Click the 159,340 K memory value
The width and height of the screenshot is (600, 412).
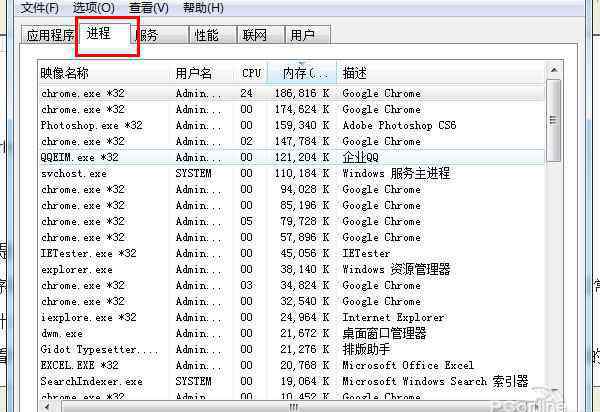point(302,125)
